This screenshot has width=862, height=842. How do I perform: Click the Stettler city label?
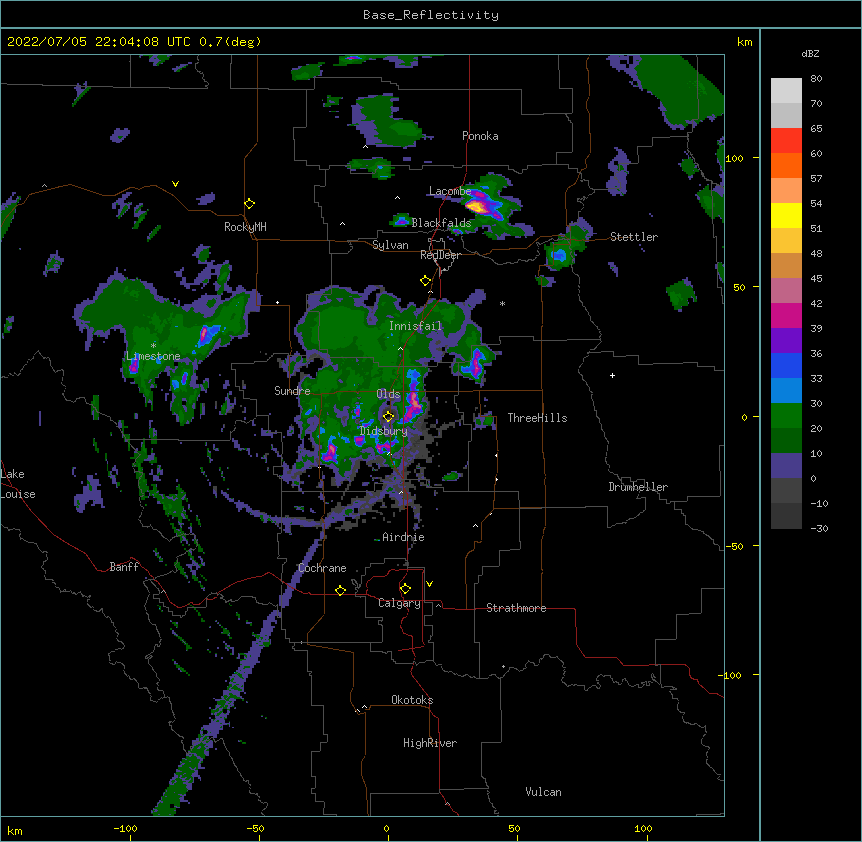point(634,237)
